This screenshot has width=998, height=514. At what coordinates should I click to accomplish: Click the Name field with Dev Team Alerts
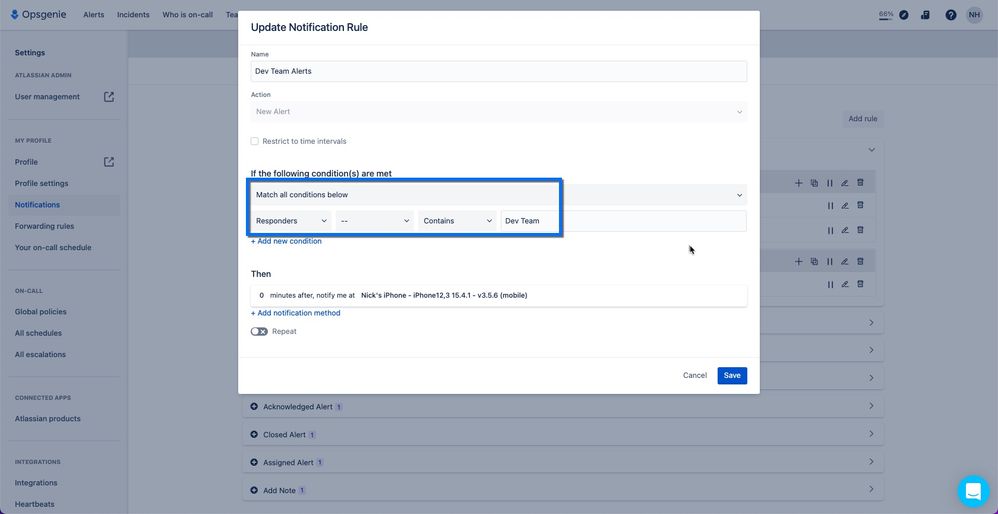[498, 71]
